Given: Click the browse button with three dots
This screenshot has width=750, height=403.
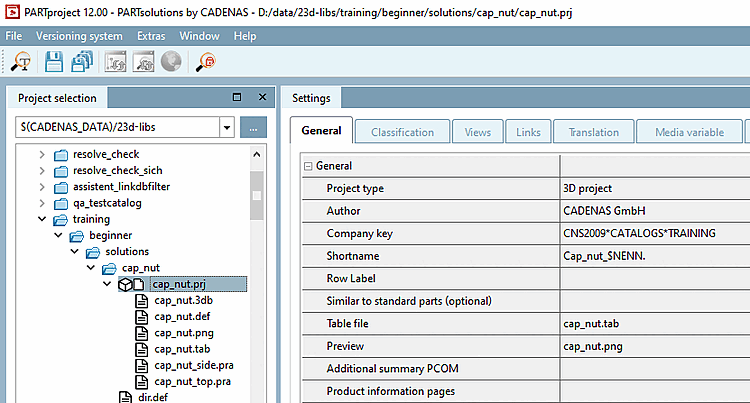Looking at the screenshot, I should [254, 128].
